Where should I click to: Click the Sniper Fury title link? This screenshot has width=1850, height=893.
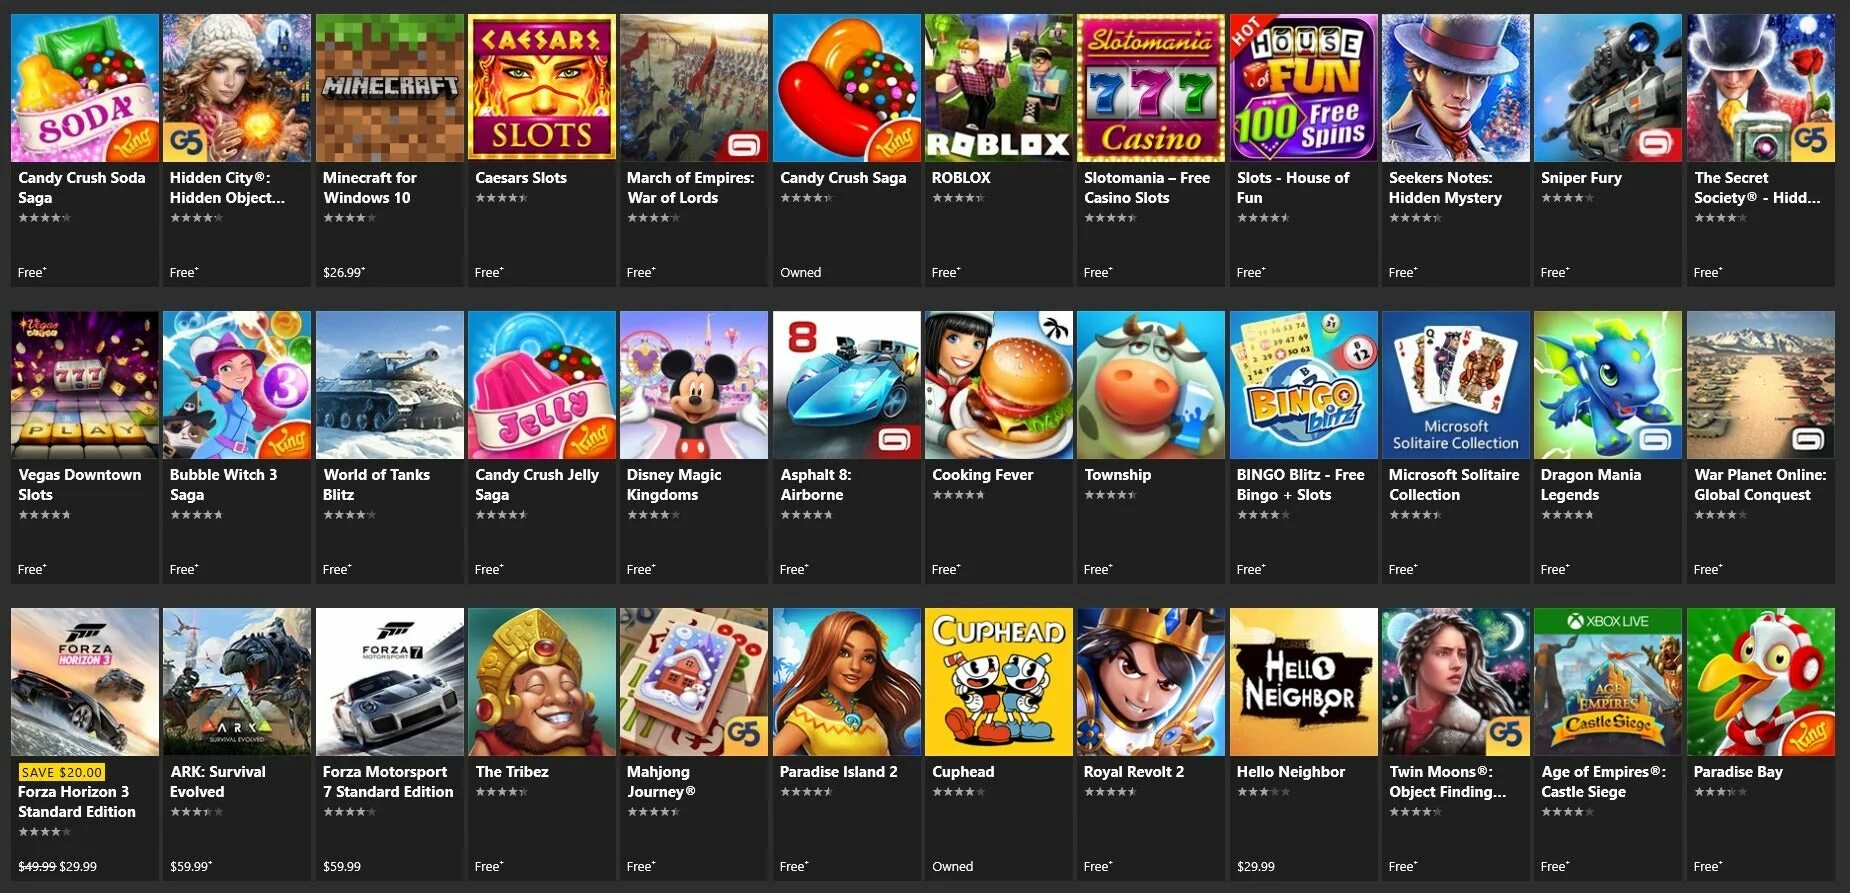(1581, 178)
